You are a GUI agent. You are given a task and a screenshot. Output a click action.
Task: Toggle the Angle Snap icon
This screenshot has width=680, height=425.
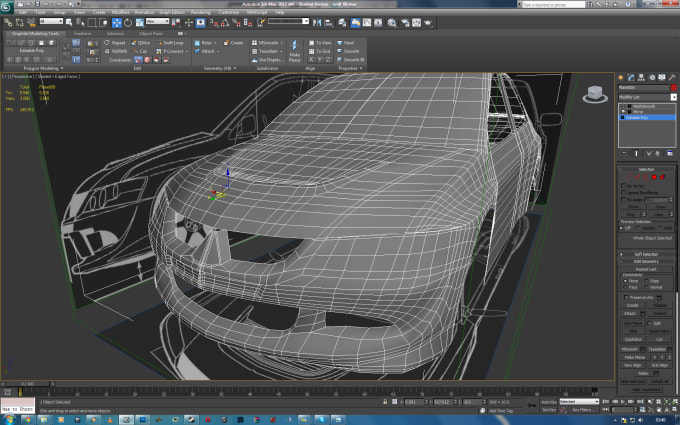click(x=225, y=23)
